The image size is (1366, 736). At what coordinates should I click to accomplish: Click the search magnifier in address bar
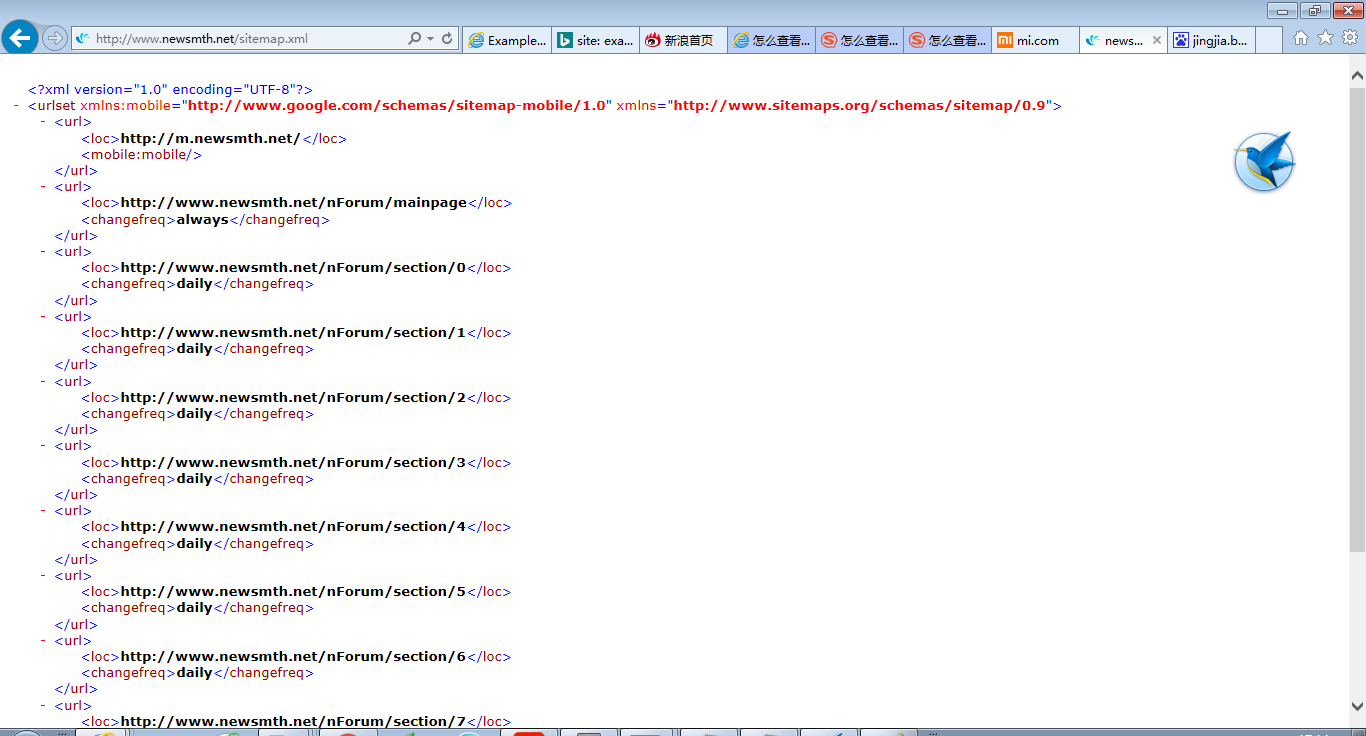click(x=414, y=39)
